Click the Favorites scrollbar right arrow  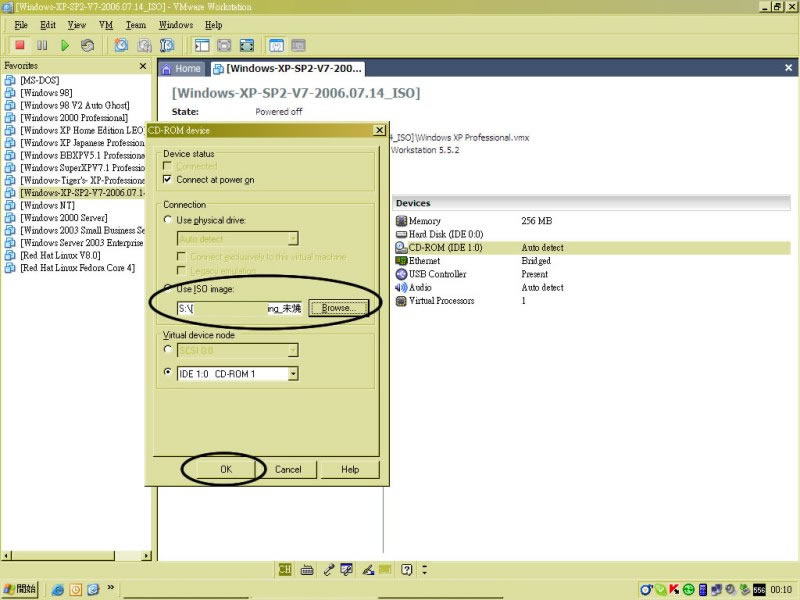147,555
